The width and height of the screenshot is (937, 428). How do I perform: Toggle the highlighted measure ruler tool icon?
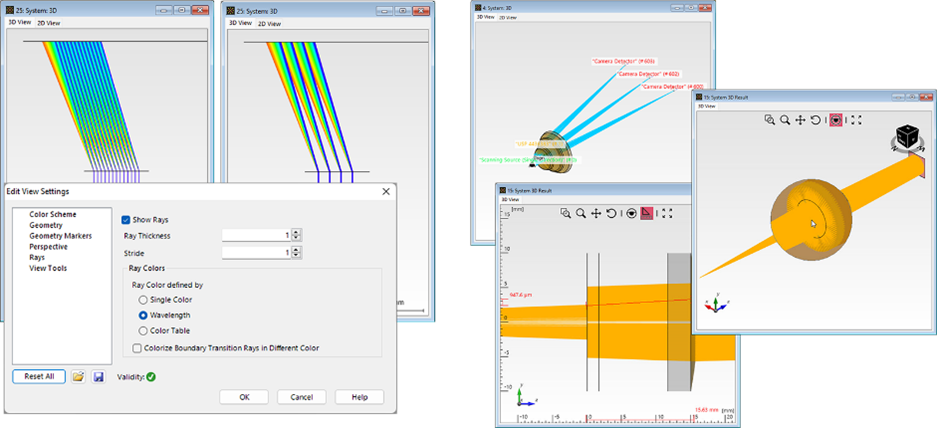pyautogui.click(x=647, y=213)
